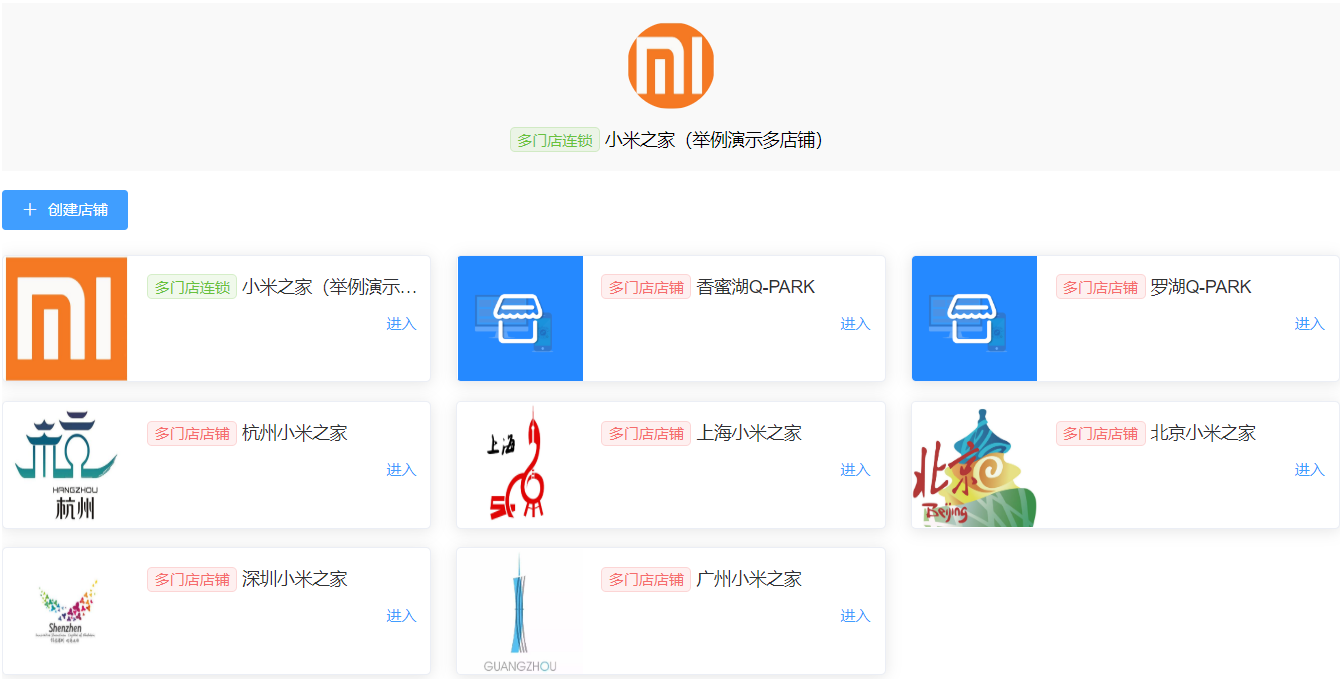Click the 多门店店铺 tag beside 罗湖Q-PARK

pos(1101,287)
